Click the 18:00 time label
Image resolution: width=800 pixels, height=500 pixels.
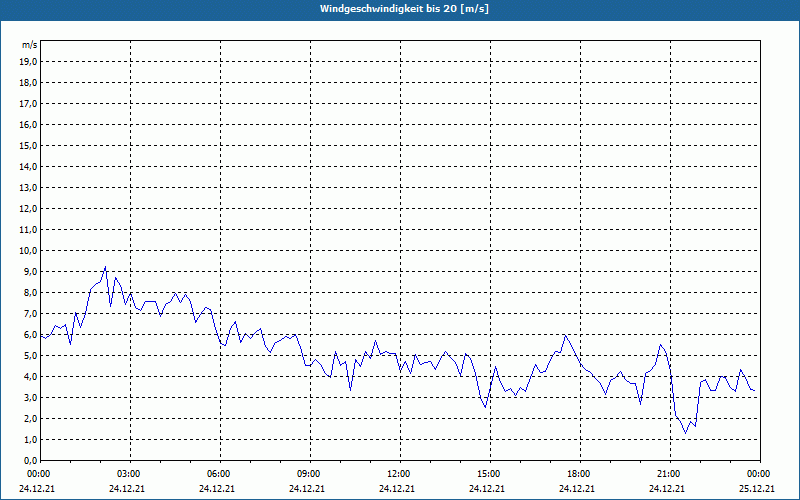click(581, 474)
